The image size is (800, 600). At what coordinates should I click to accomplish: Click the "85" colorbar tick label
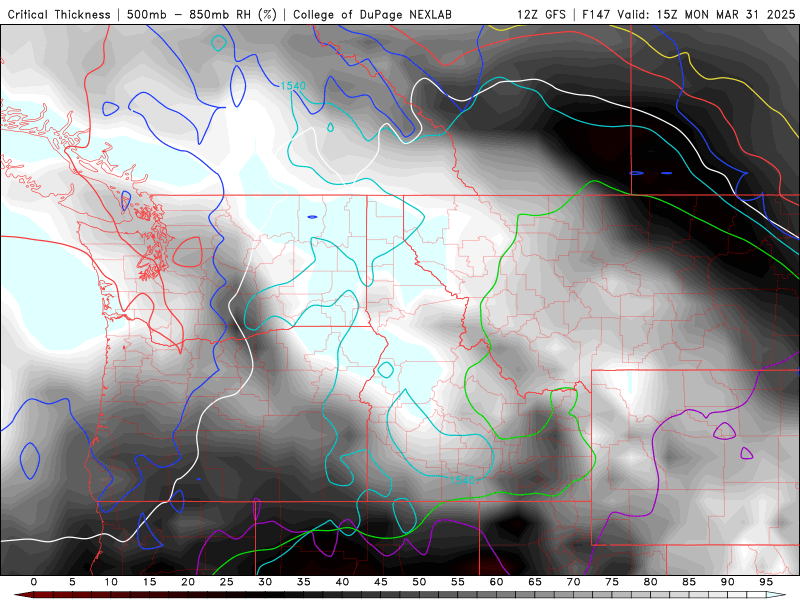[689, 582]
